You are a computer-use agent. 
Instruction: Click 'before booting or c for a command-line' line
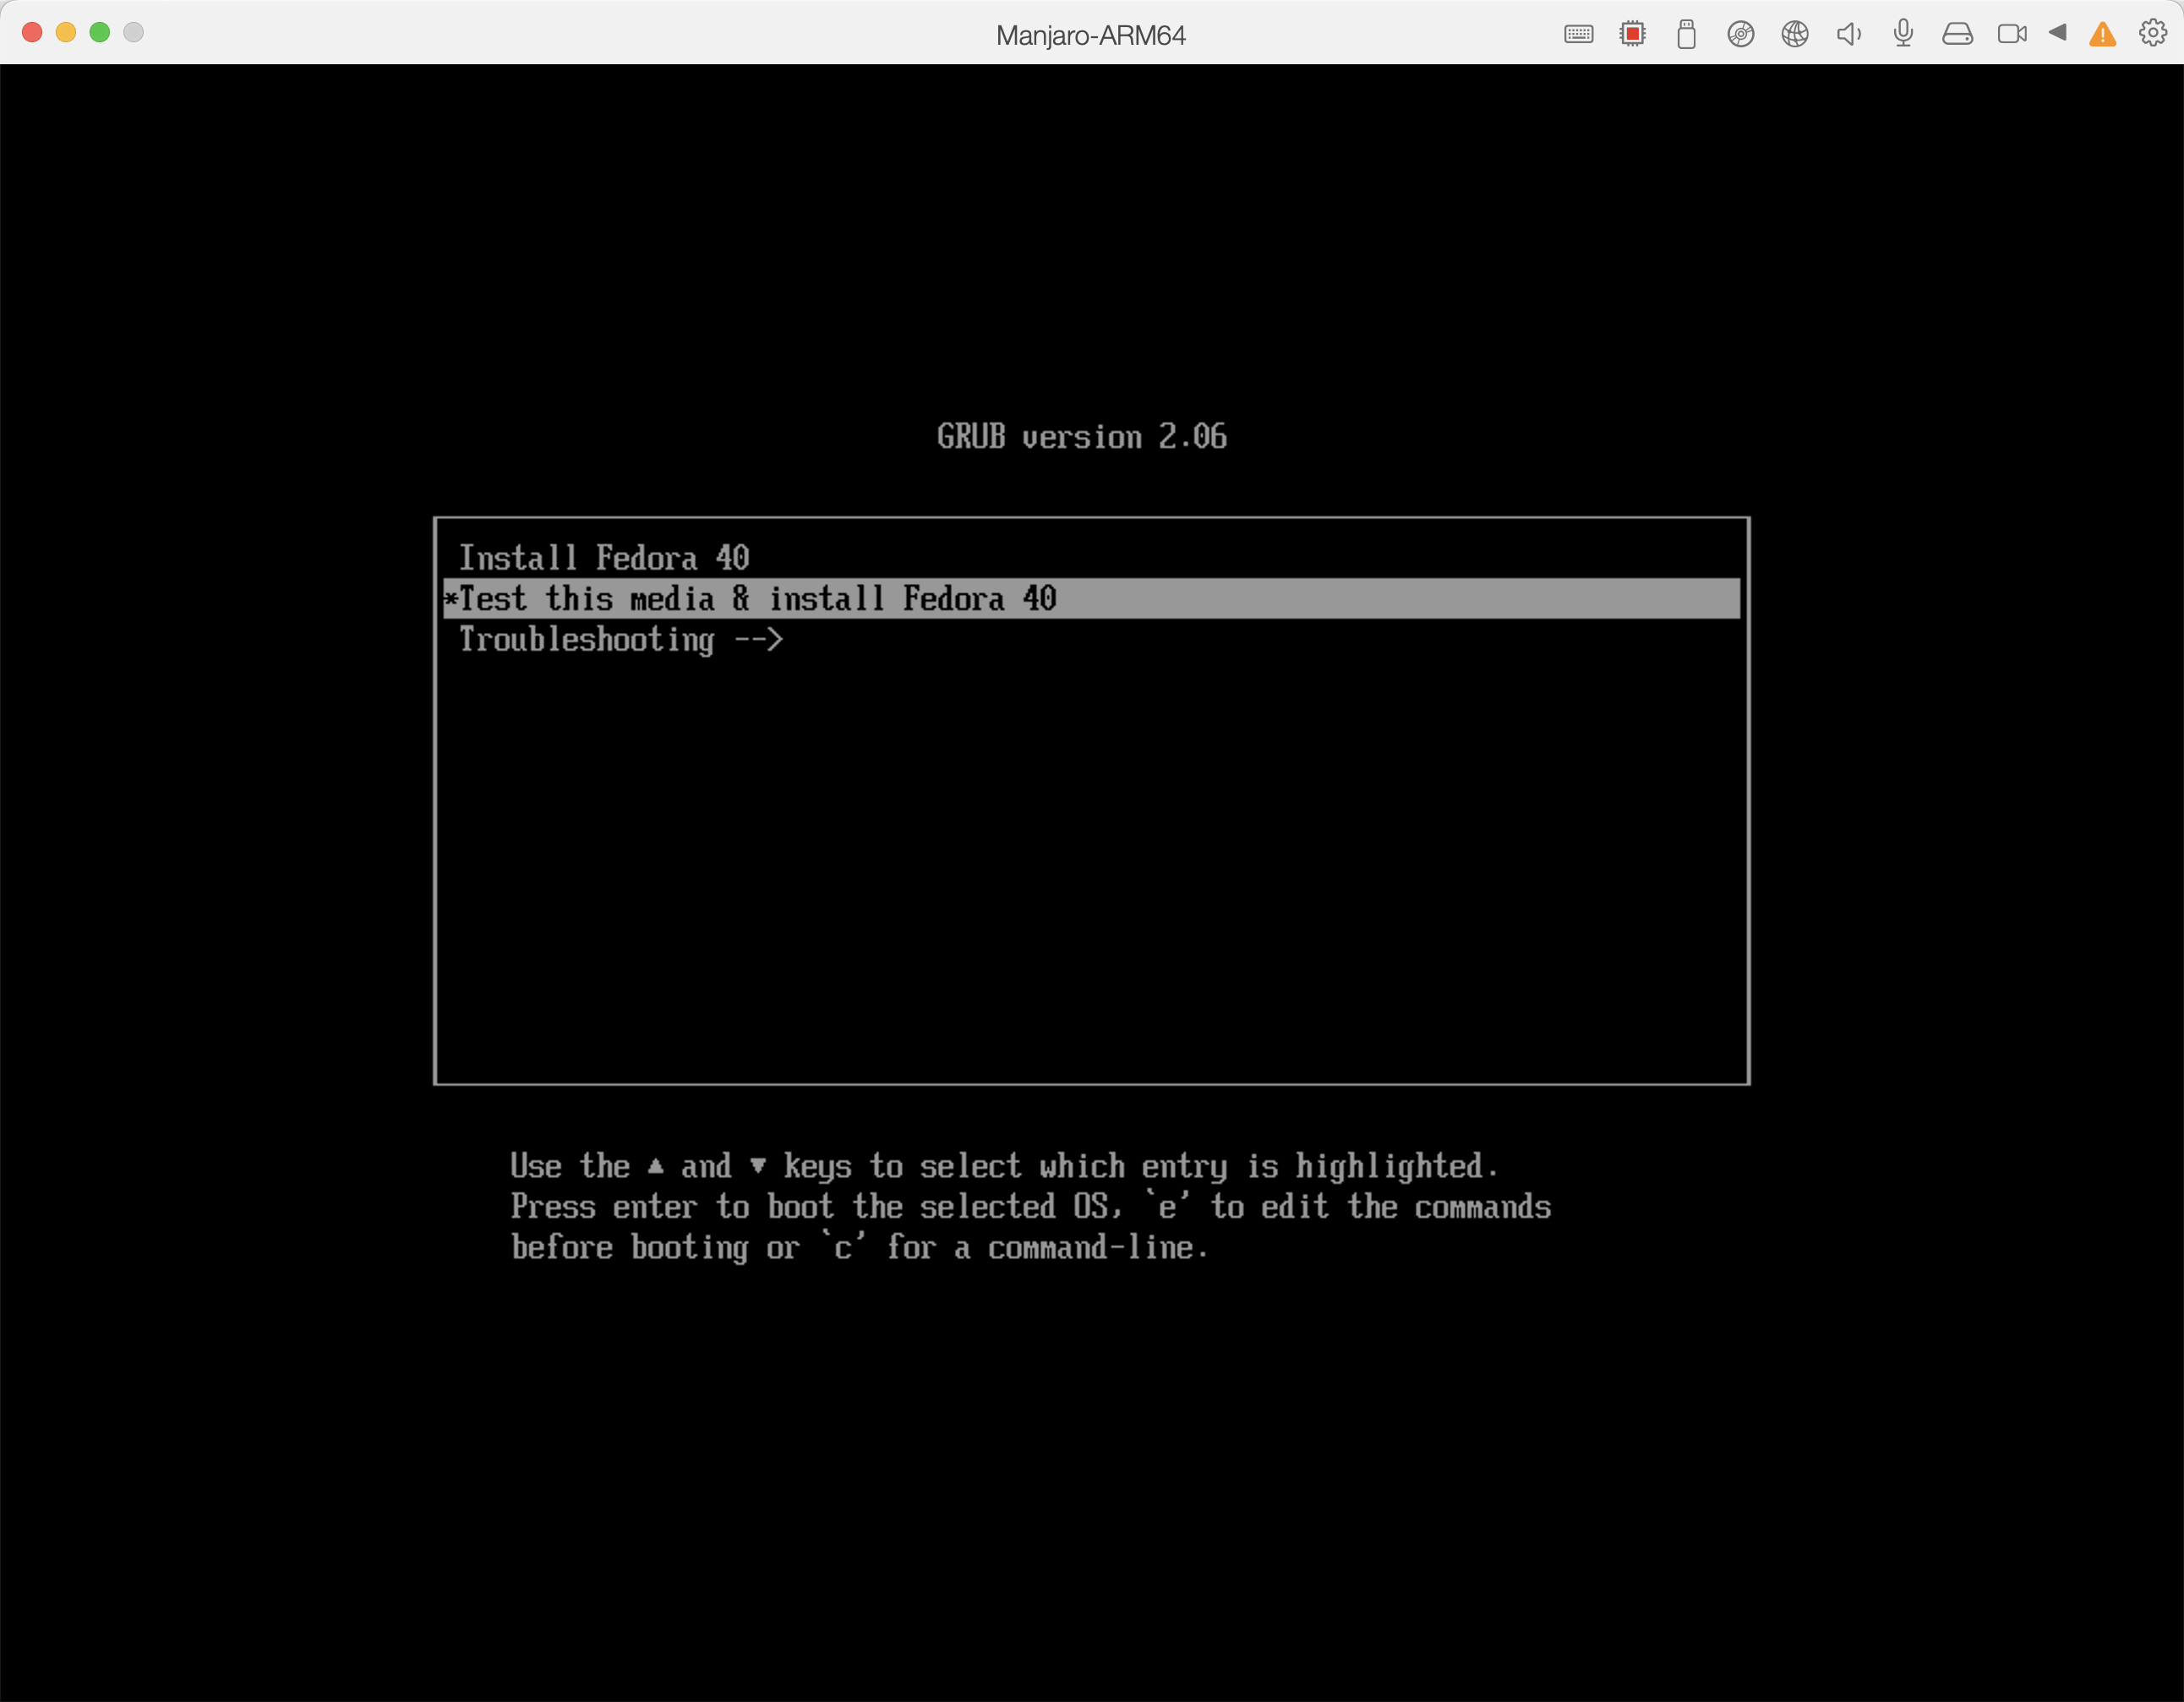tap(860, 1248)
